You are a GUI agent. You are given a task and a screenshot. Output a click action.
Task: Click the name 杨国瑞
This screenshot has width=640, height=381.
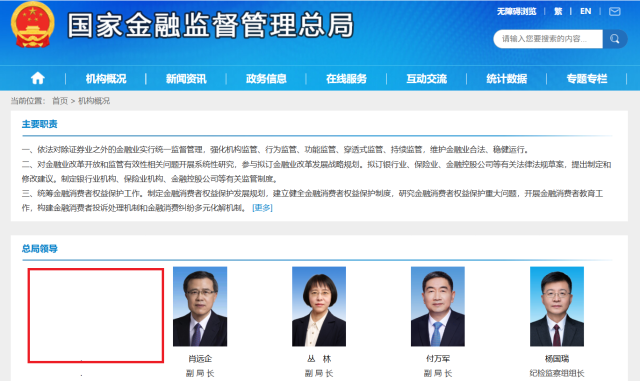[557, 359]
